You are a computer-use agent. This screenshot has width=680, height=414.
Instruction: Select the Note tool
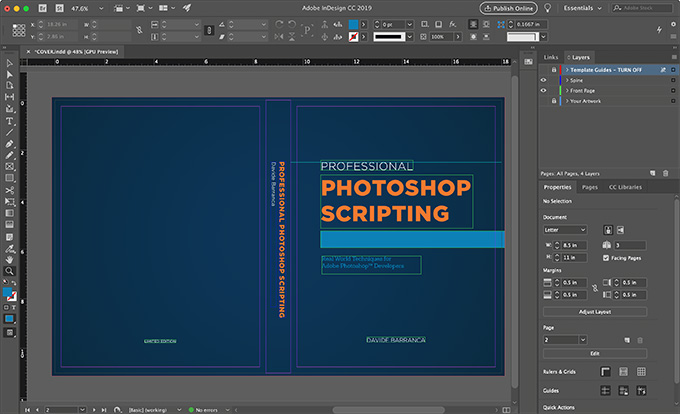[9, 237]
